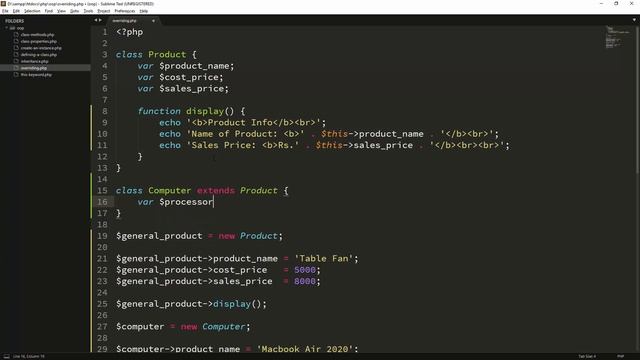640x360 pixels.
Task: Click the 'Macbook Air 2020' string
Action: click(305, 349)
